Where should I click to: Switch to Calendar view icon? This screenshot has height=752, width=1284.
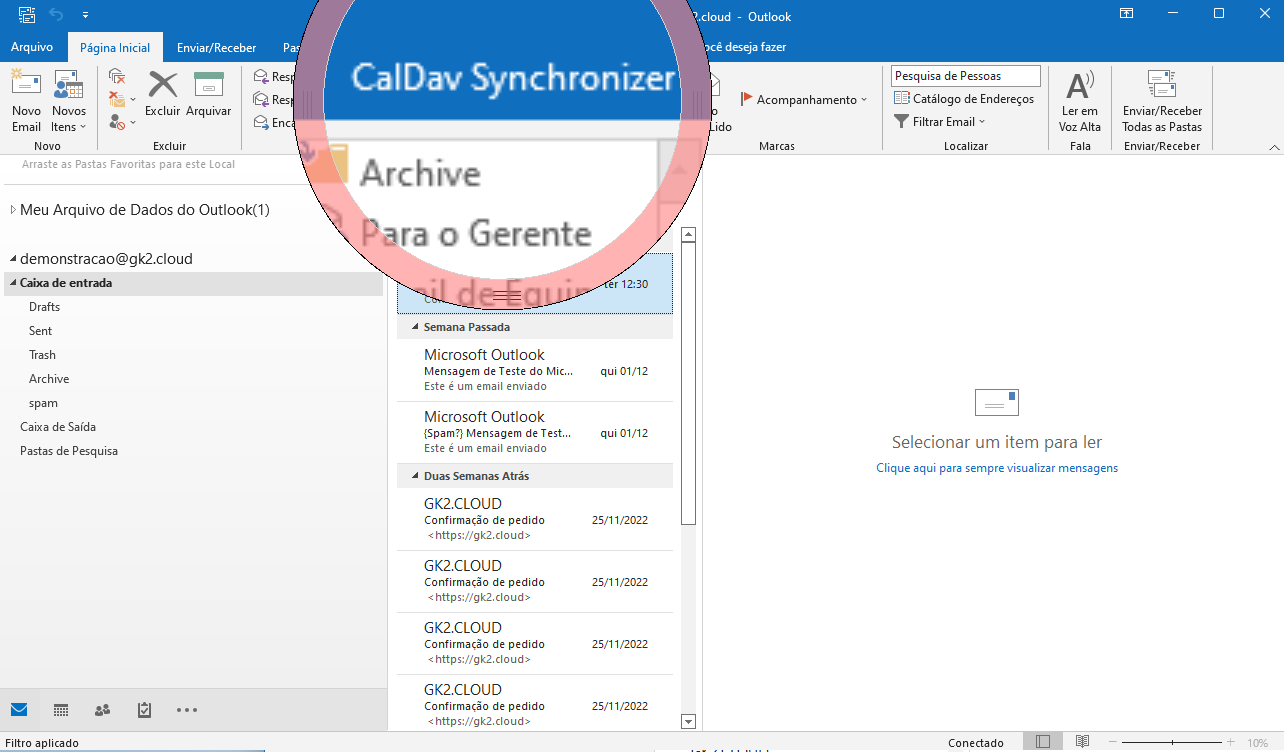(61, 710)
